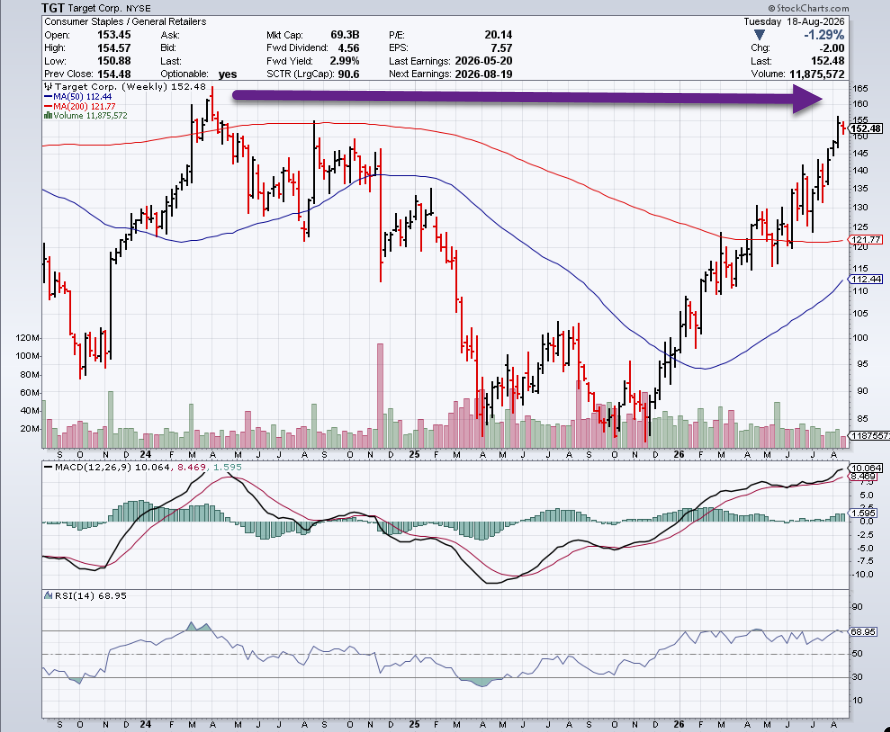
Task: Click the EPS value 7.57
Action: click(502, 48)
